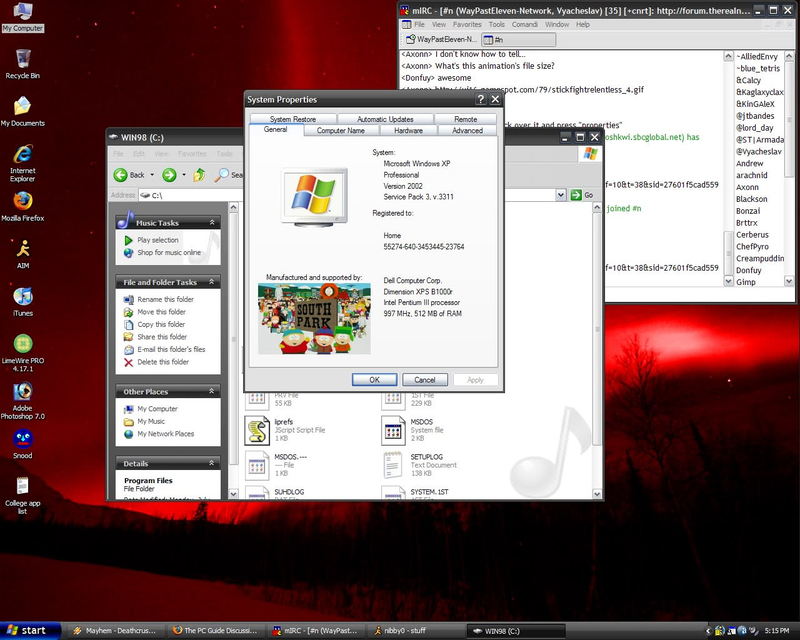Click OK in System Properties
Image resolution: width=800 pixels, height=640 pixels.
pyautogui.click(x=374, y=380)
